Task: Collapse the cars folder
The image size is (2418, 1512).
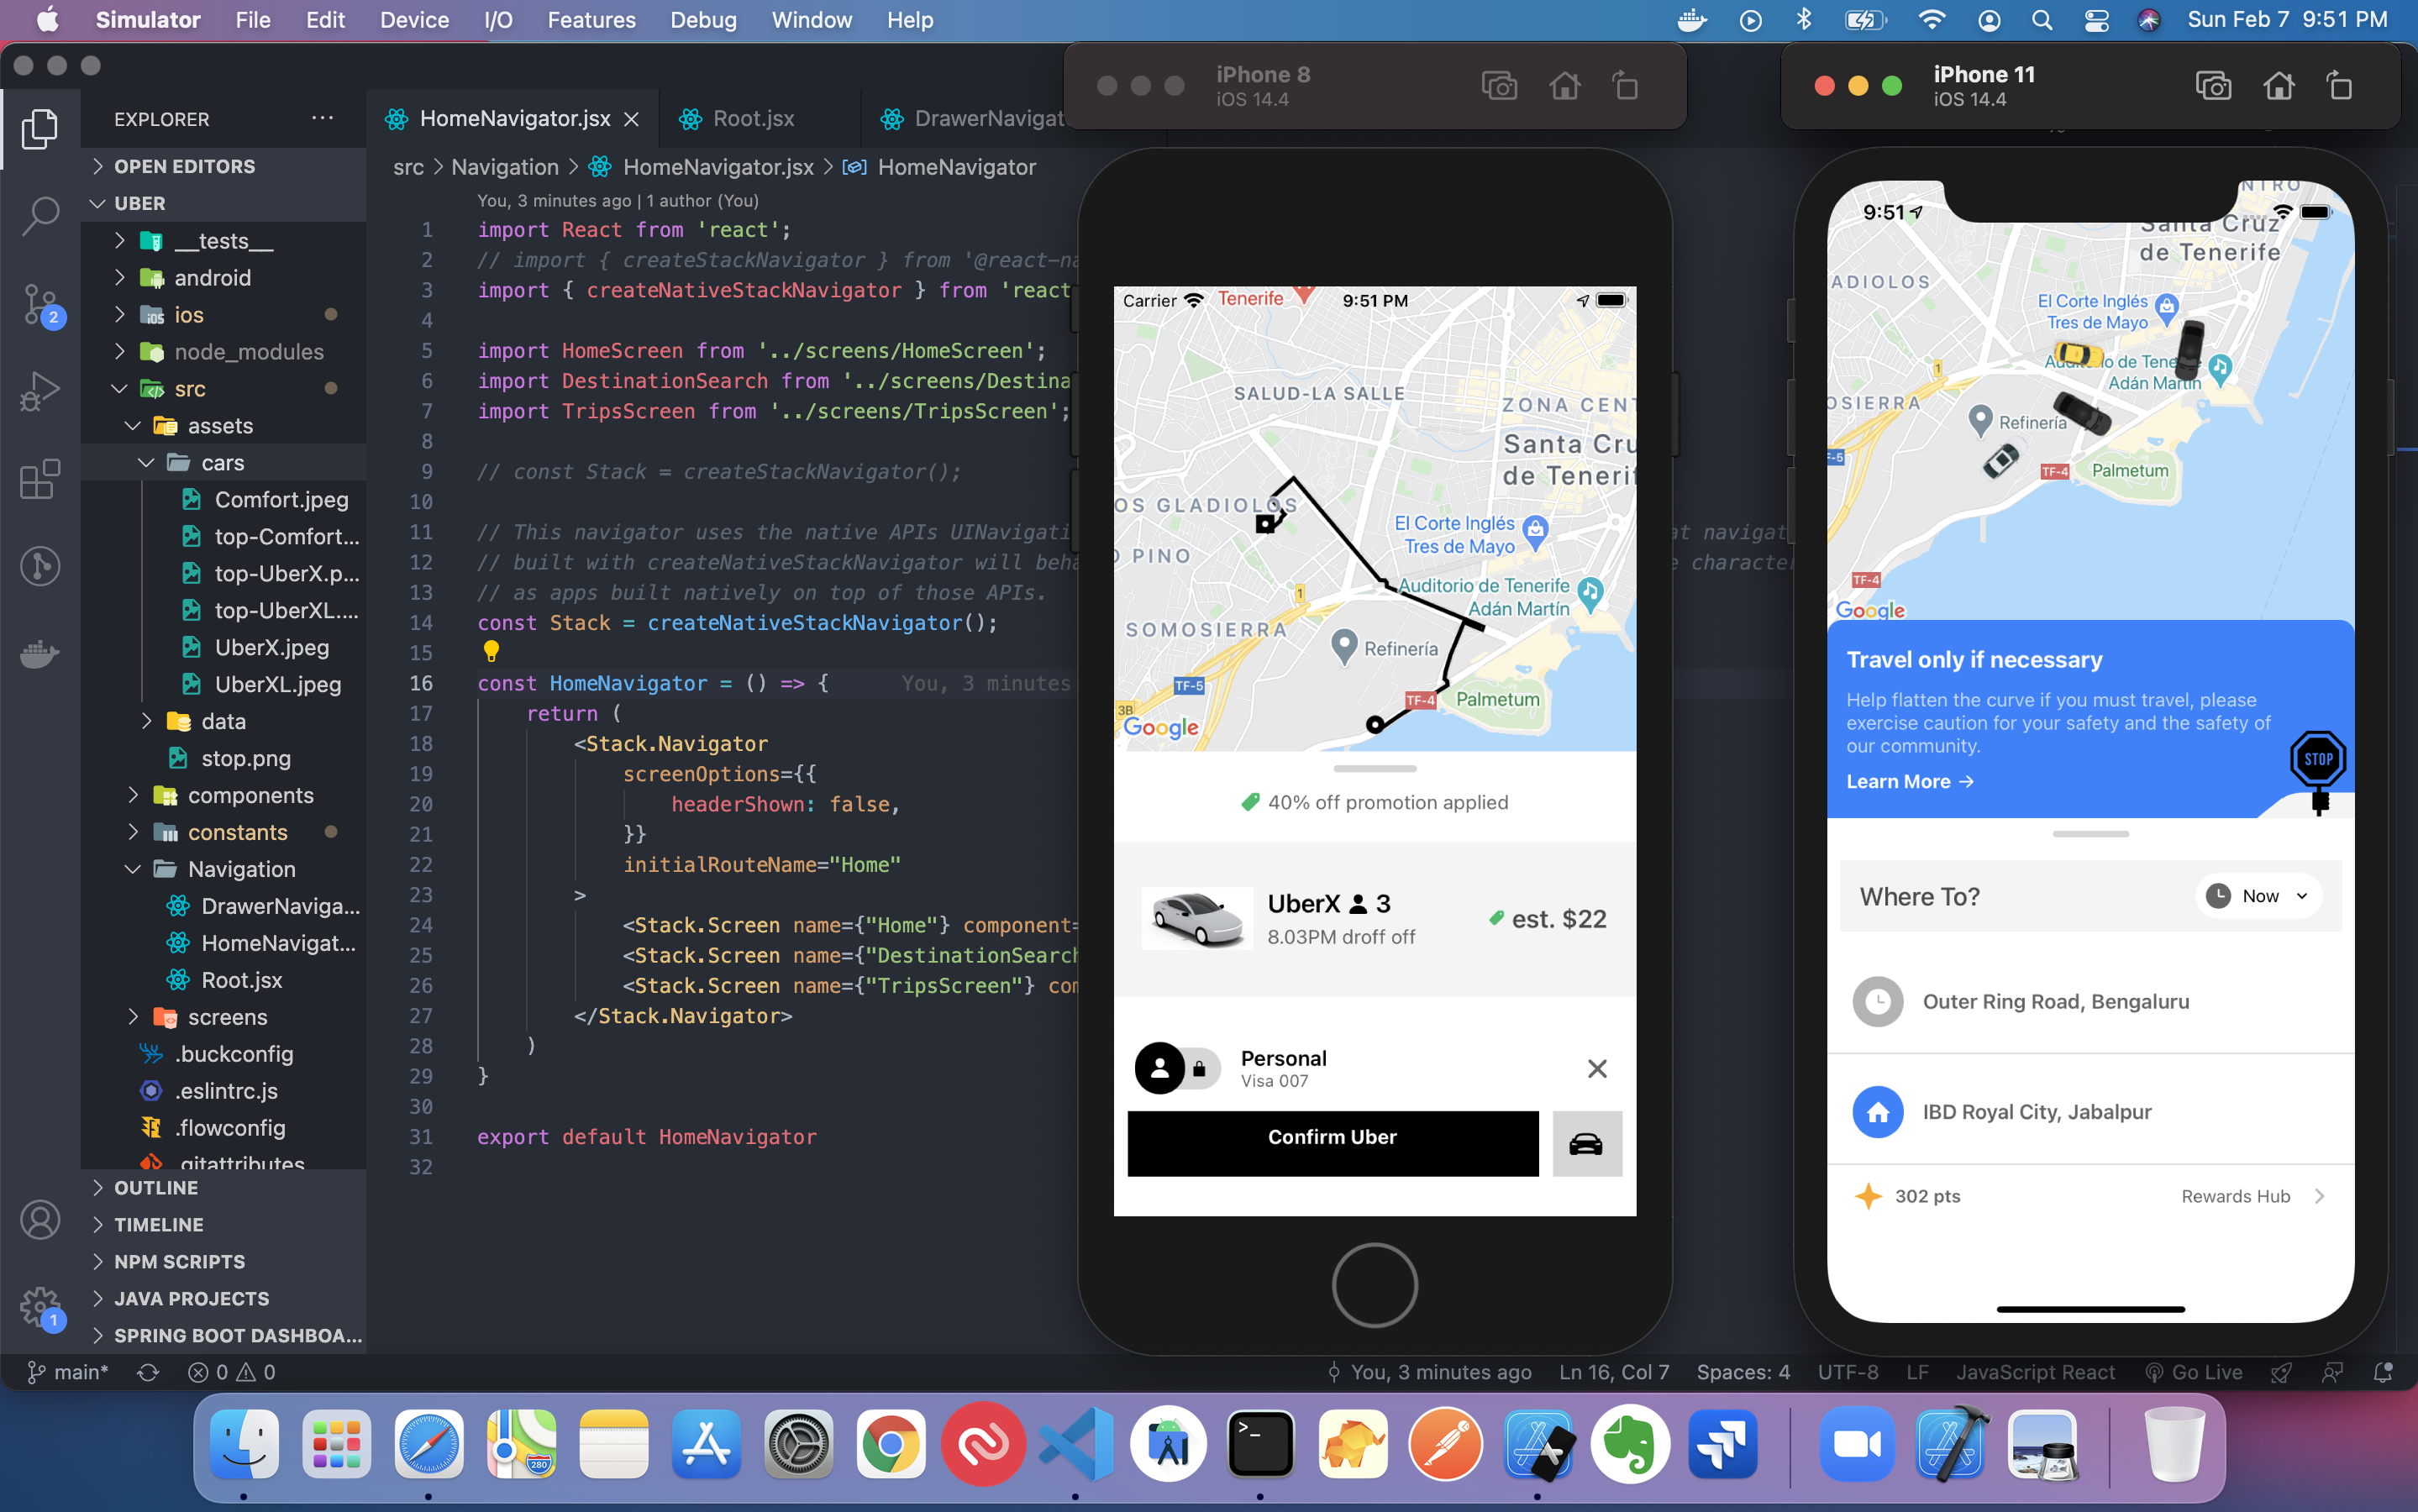Action: tap(222, 462)
